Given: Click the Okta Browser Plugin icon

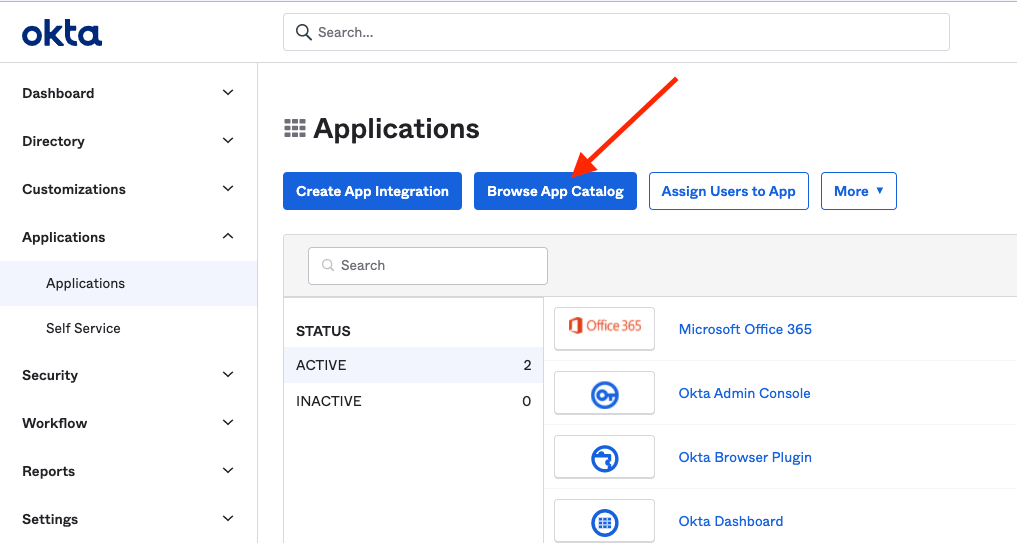Looking at the screenshot, I should click(x=604, y=458).
